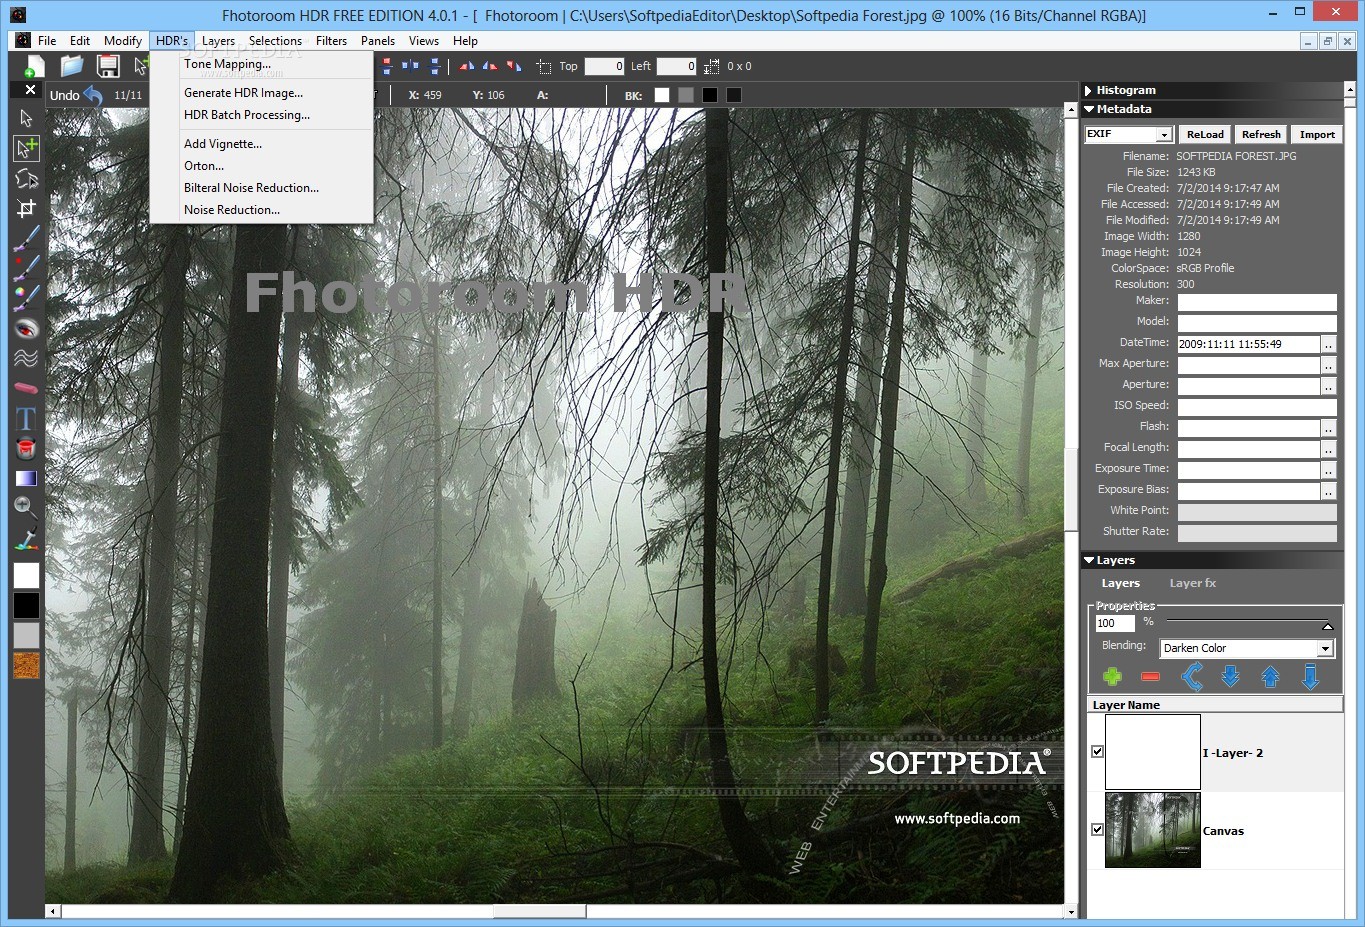Collapse the Metadata panel
Screen dimensions: 1365x927
click(1089, 109)
